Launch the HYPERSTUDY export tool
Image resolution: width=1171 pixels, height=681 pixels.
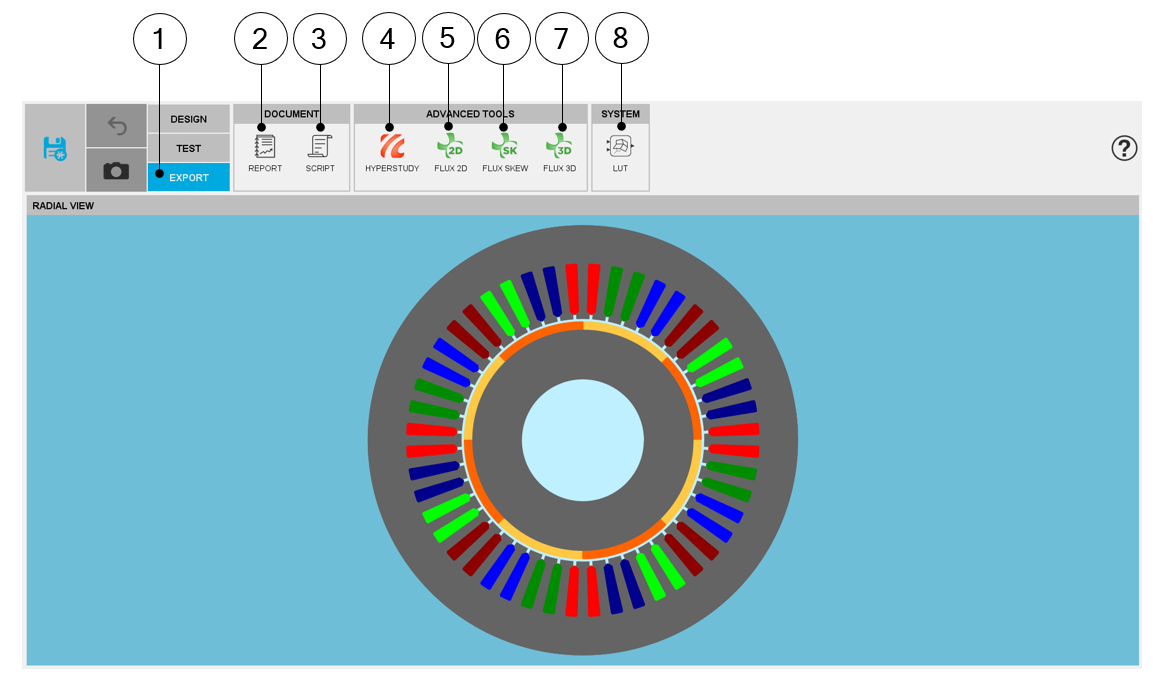coord(392,152)
